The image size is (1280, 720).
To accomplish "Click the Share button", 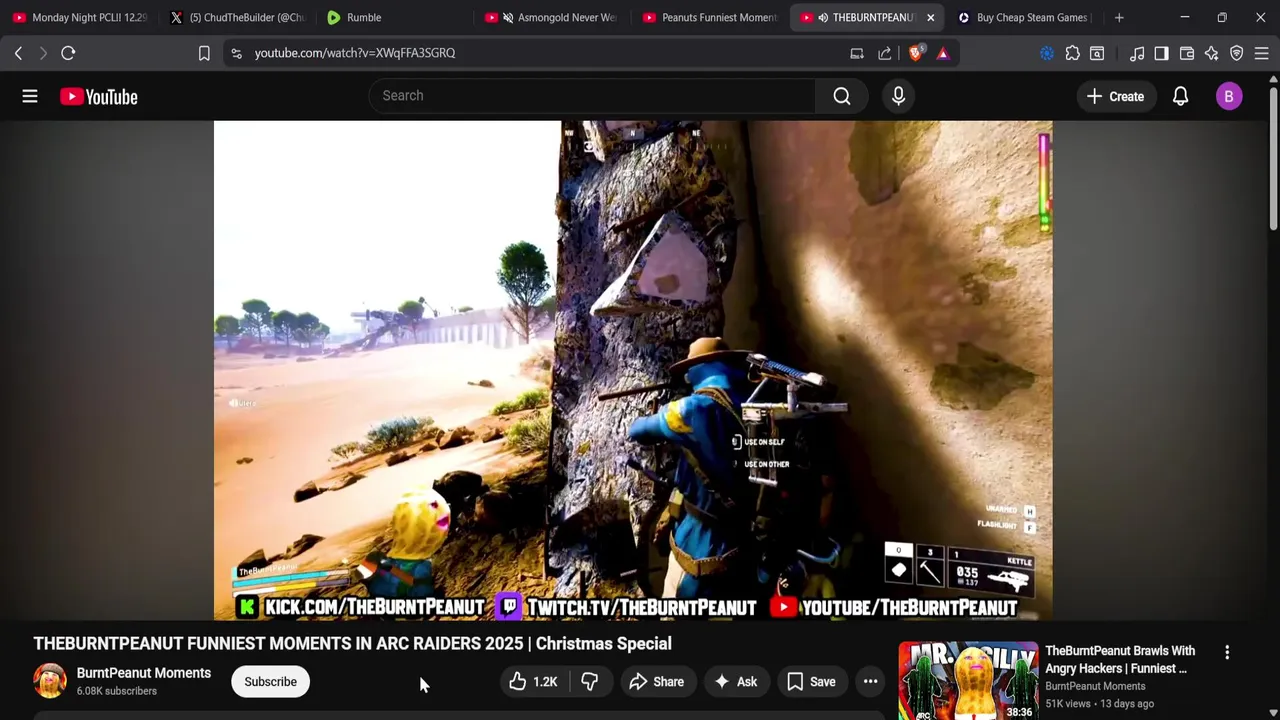I will [656, 682].
